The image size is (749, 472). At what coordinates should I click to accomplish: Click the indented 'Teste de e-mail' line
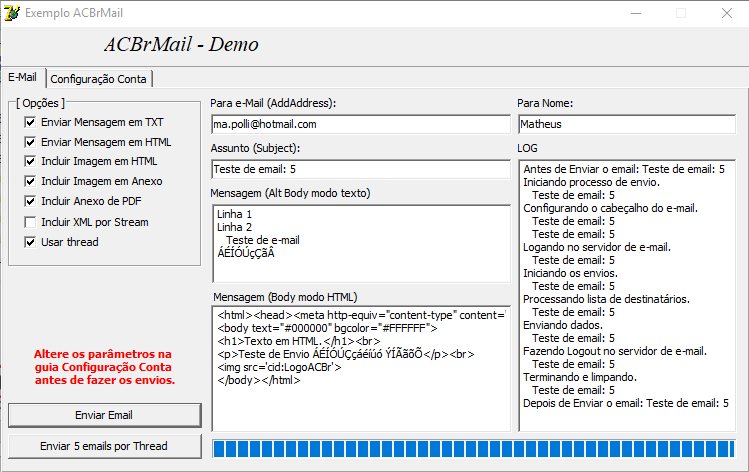[263, 240]
